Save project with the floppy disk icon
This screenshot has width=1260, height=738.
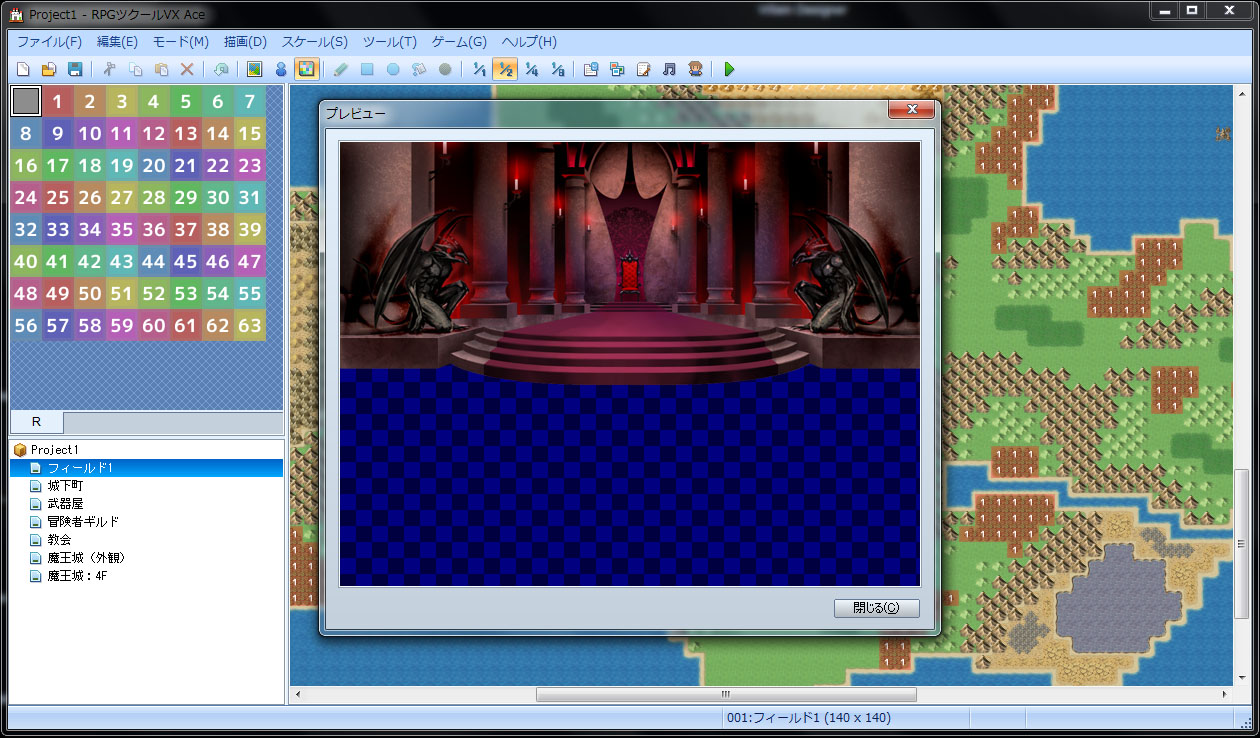[x=74, y=70]
